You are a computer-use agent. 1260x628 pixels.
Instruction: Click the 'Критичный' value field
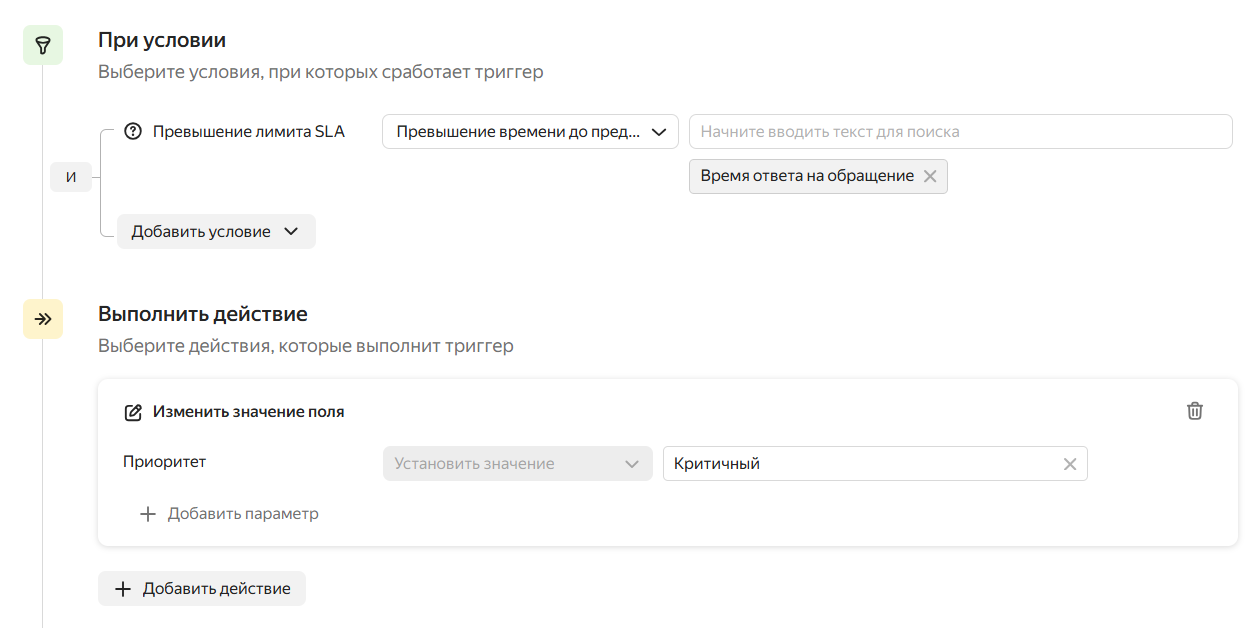(860, 464)
